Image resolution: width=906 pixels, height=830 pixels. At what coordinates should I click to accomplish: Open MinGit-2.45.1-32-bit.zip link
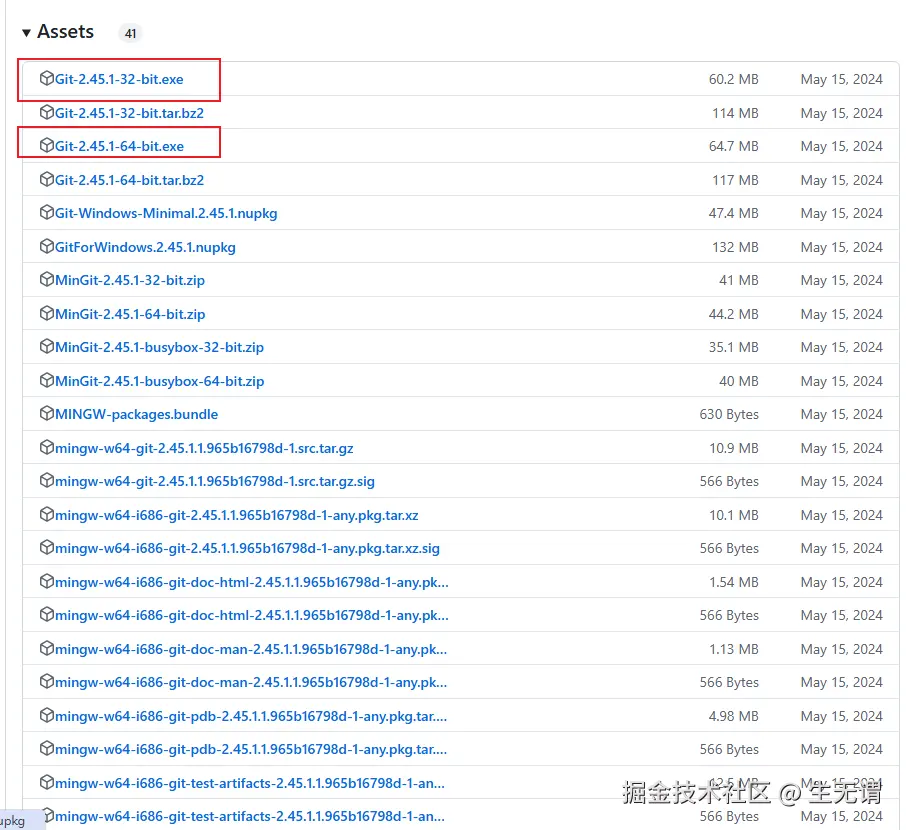tap(130, 280)
